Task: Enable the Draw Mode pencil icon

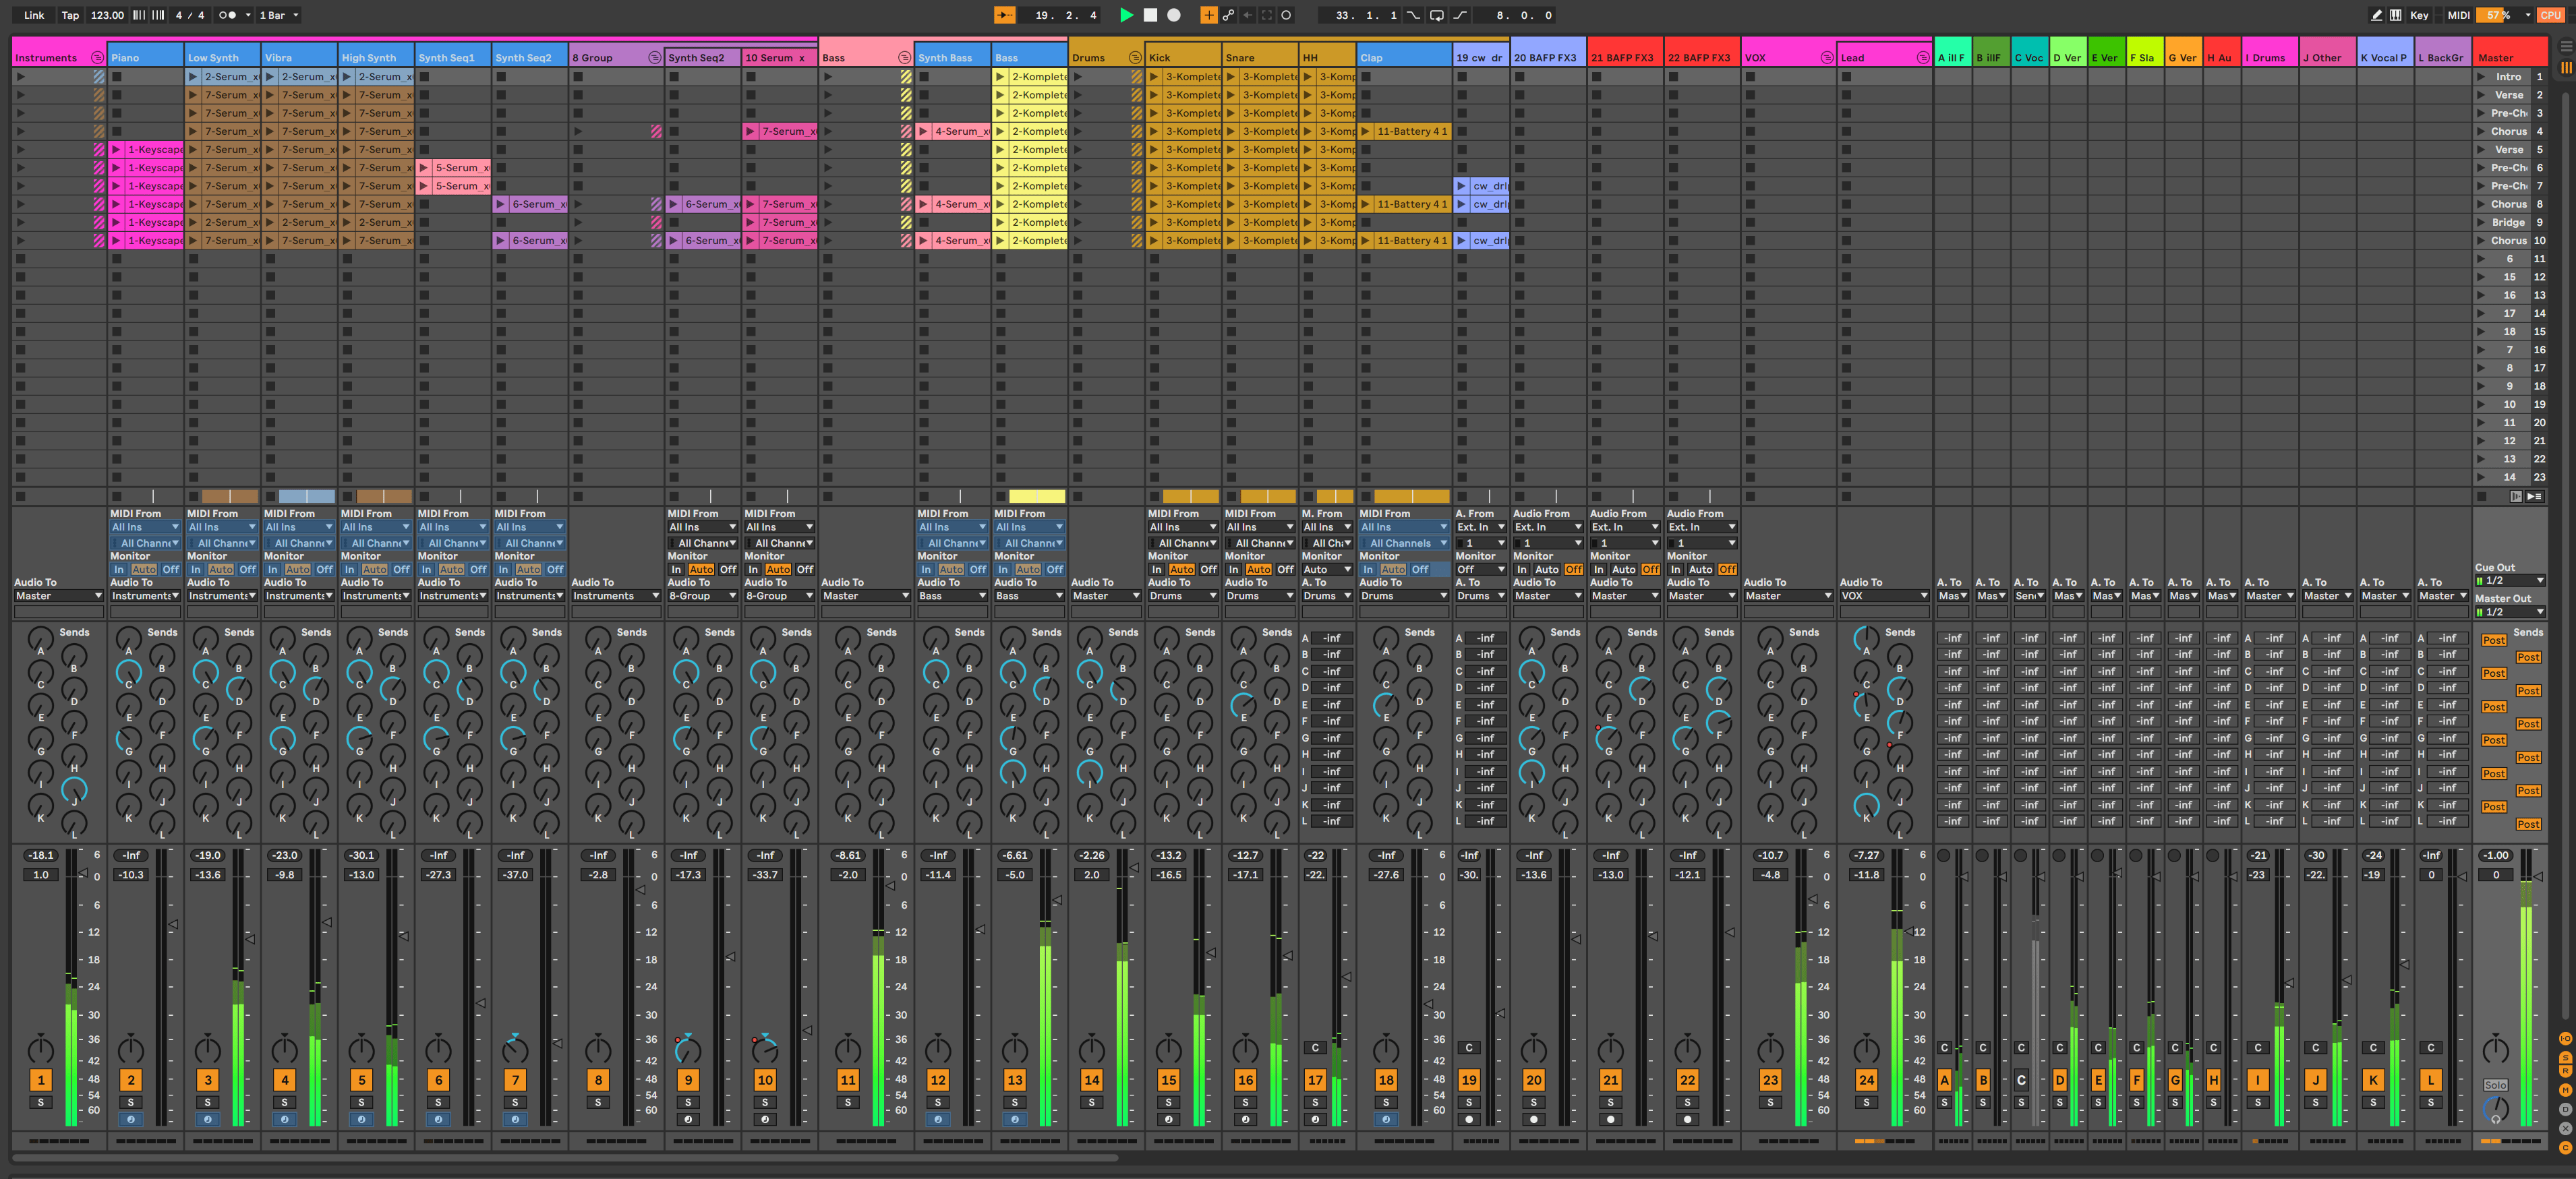Action: pos(2376,15)
